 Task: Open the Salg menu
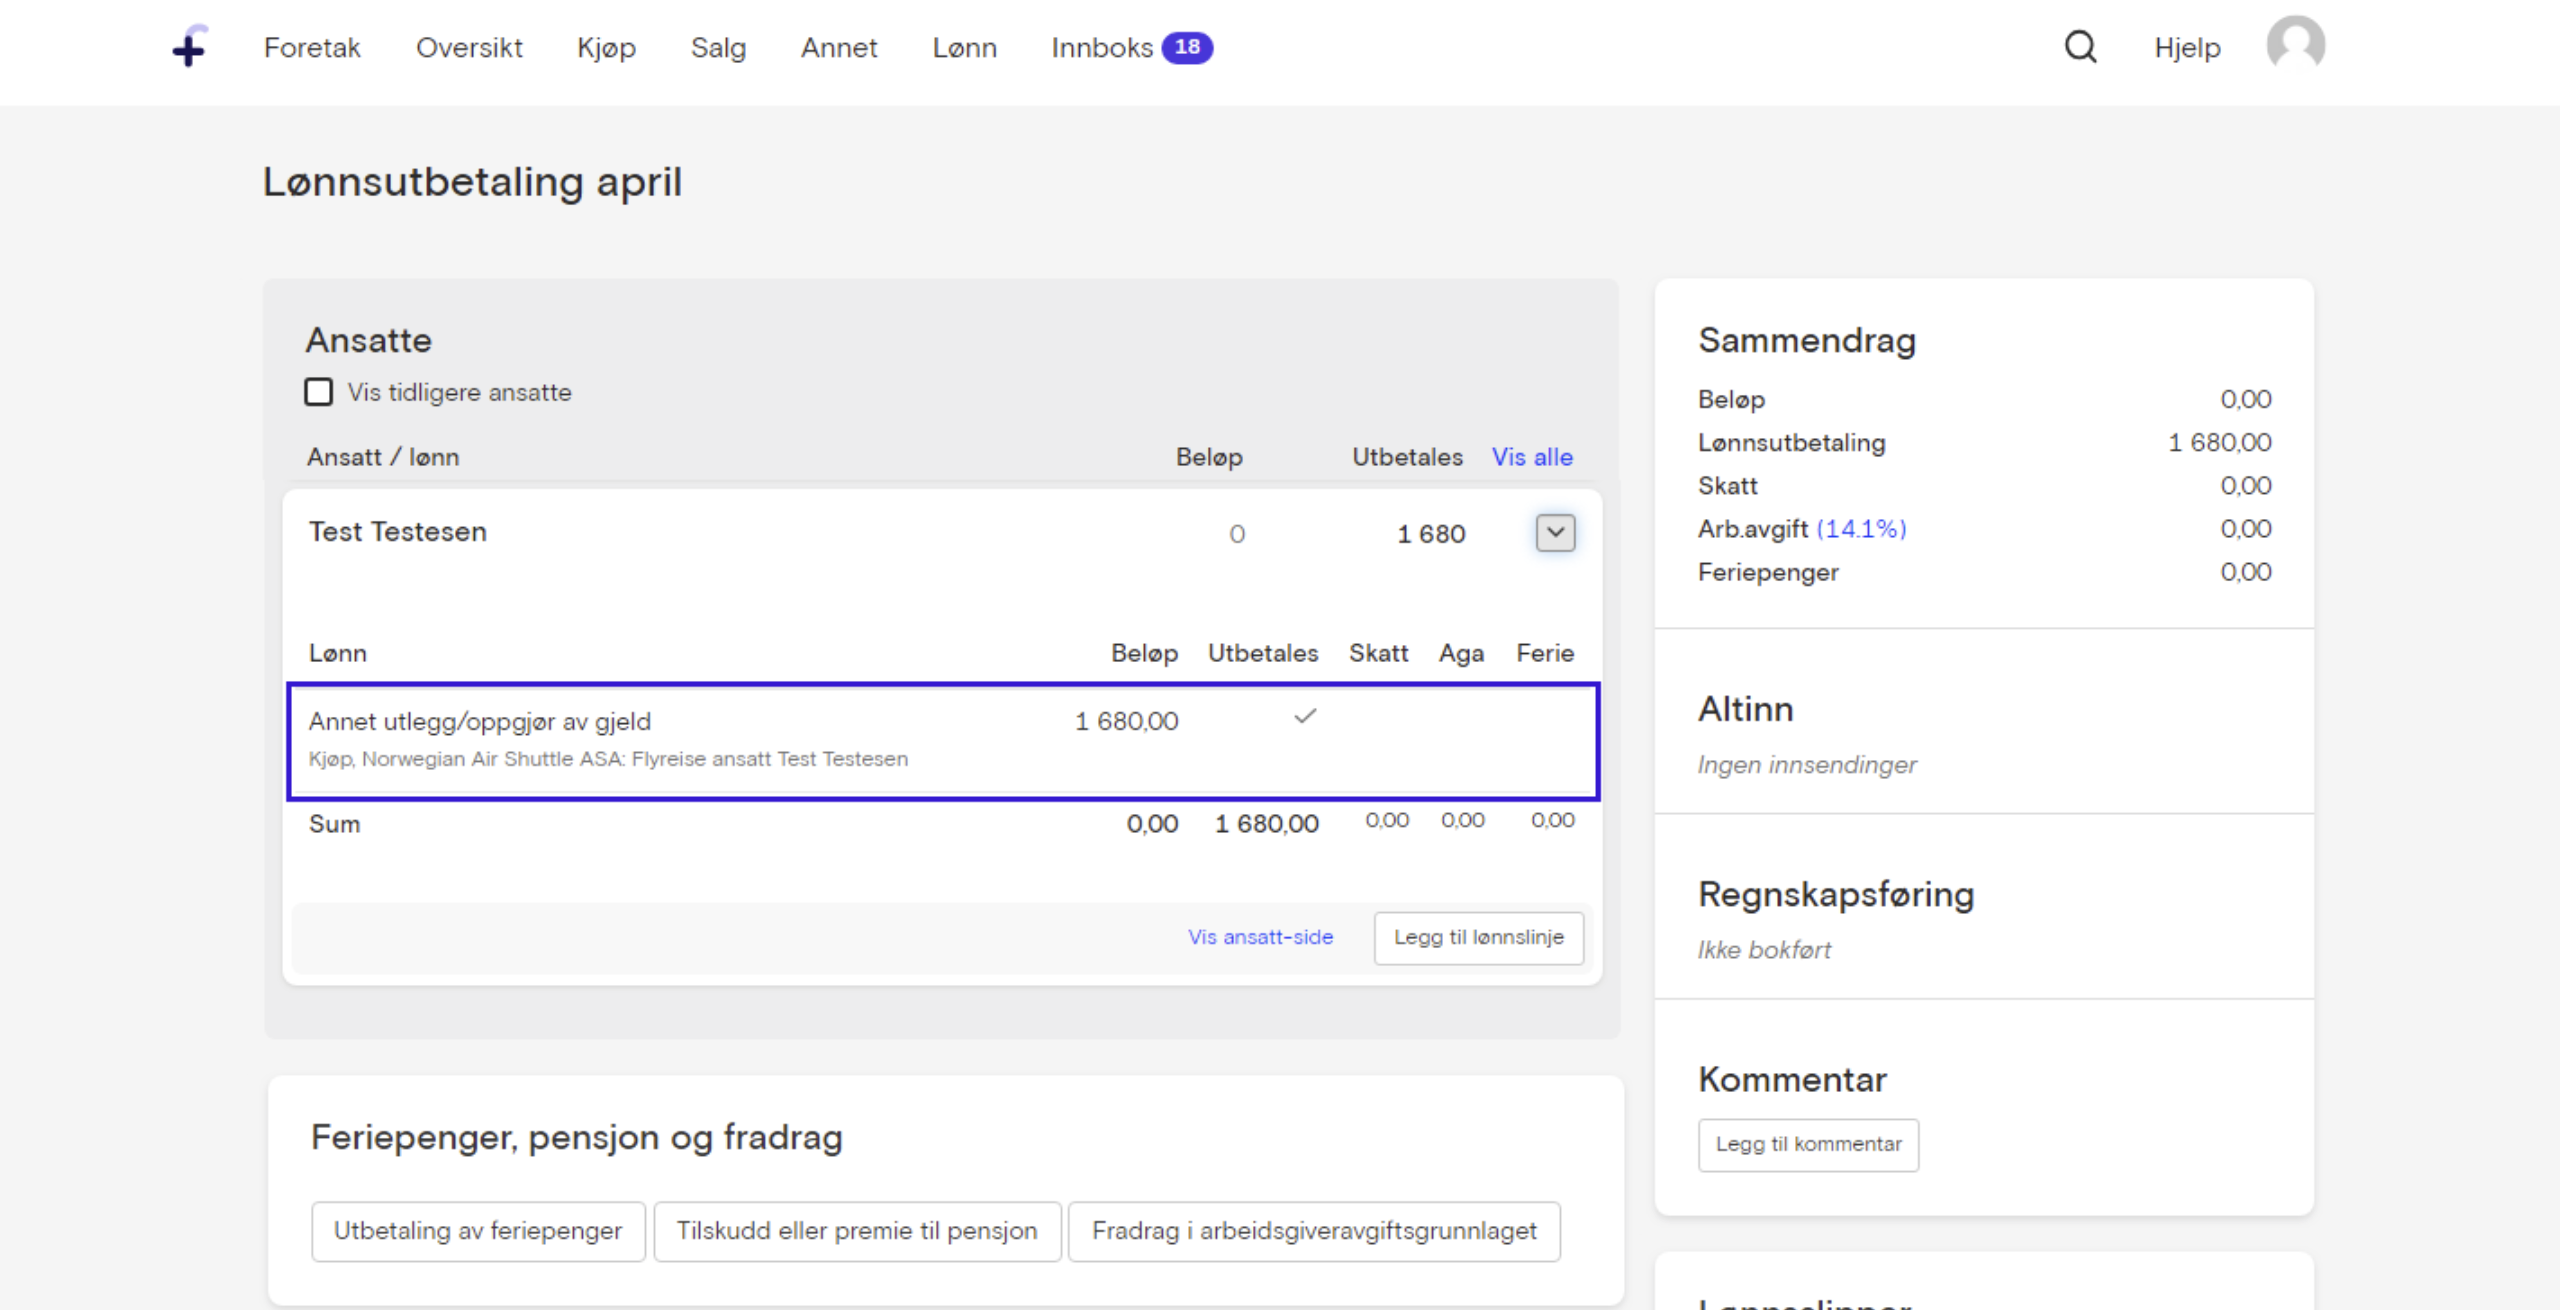tap(718, 48)
